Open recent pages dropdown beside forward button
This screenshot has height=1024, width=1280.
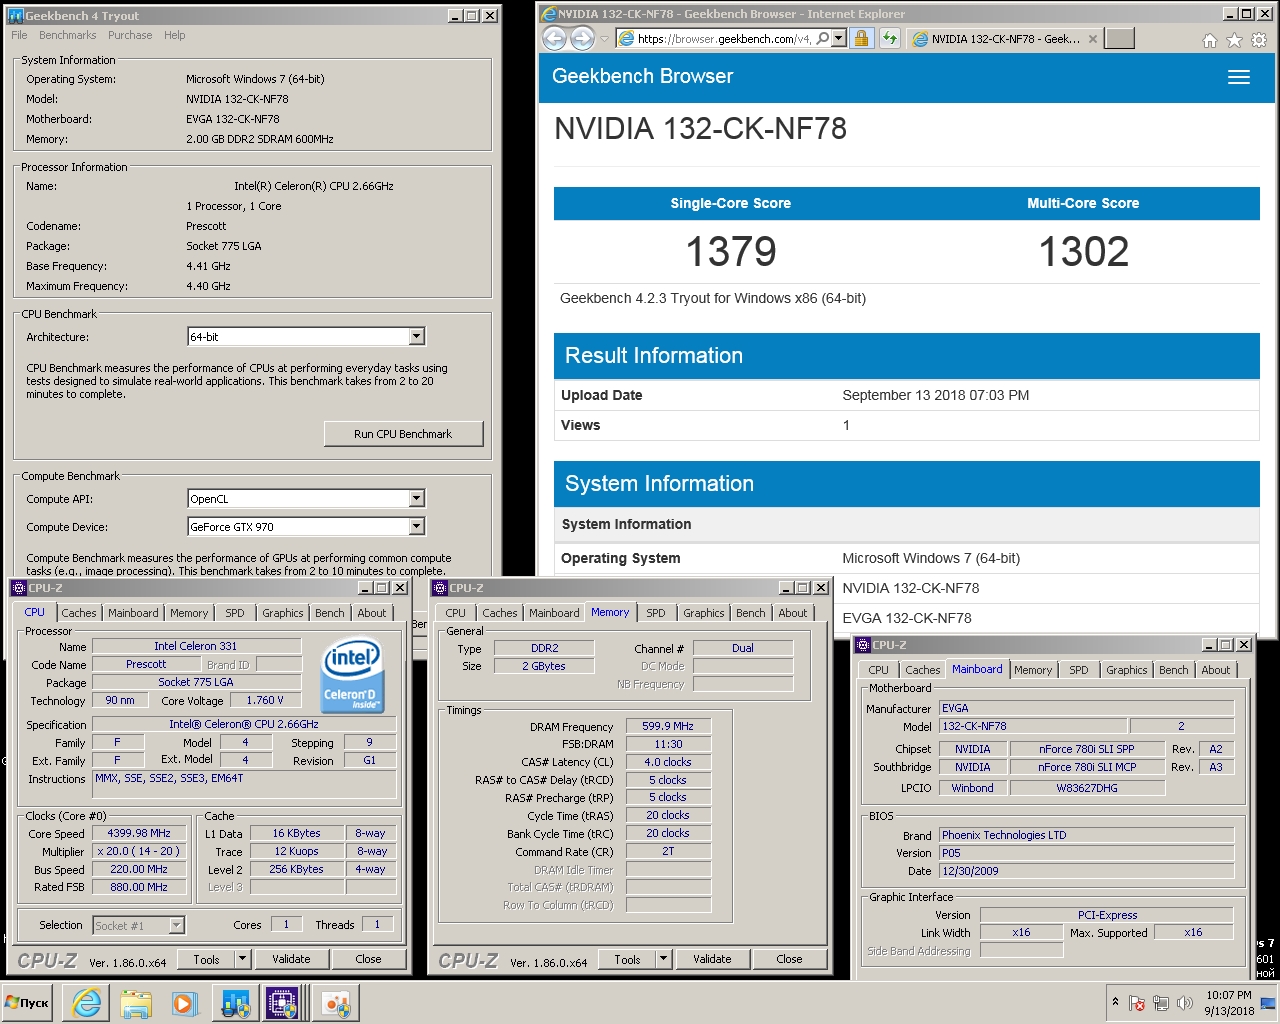tap(604, 40)
